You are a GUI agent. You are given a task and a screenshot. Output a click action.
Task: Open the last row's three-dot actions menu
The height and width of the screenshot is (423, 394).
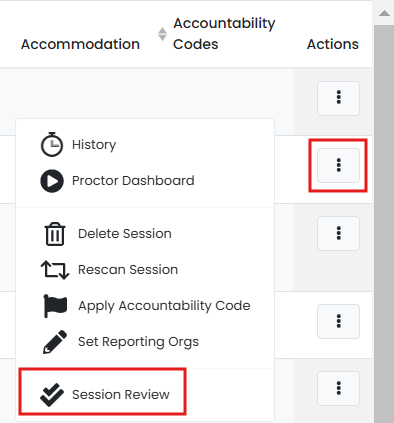coord(338,388)
